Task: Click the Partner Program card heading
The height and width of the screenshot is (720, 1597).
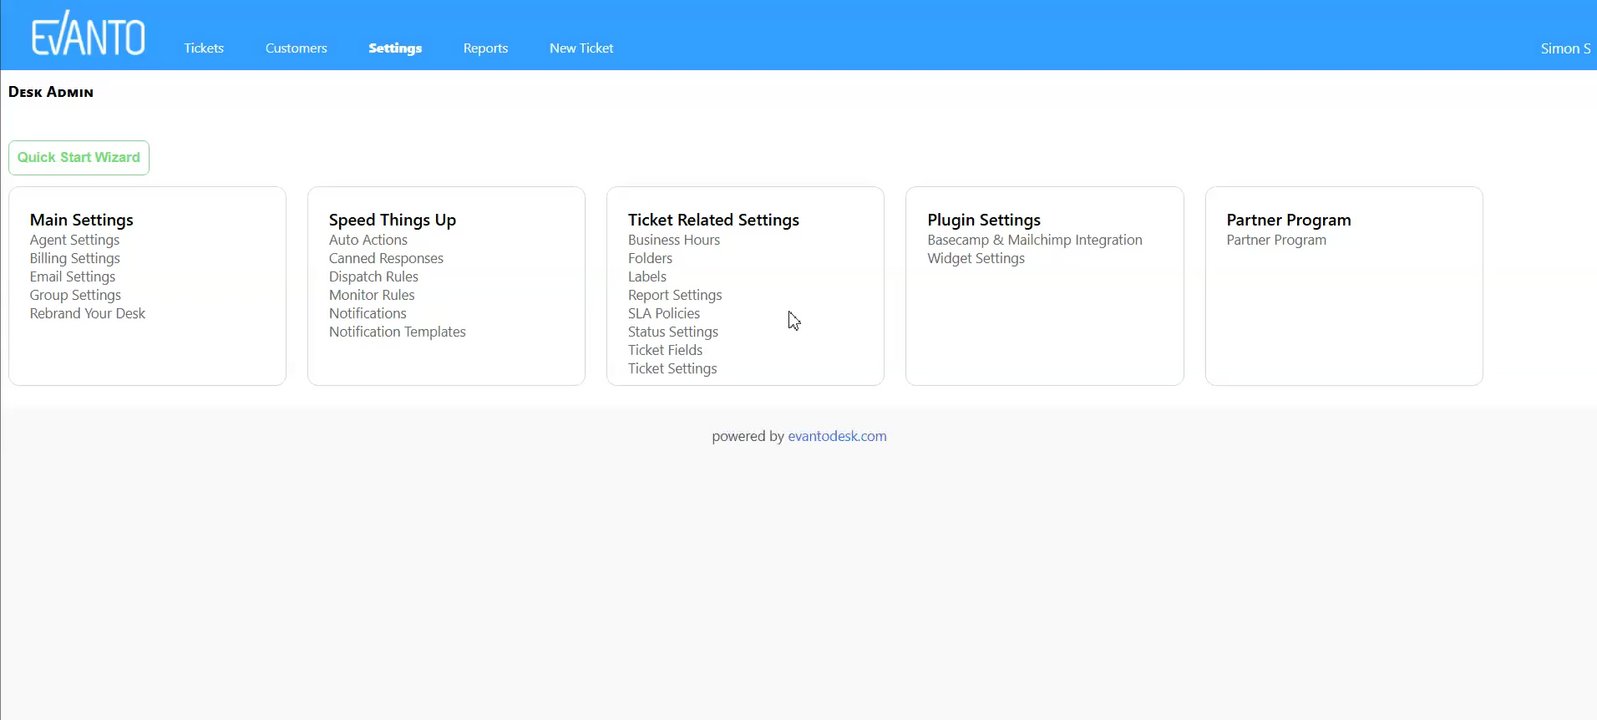Action: (x=1289, y=220)
